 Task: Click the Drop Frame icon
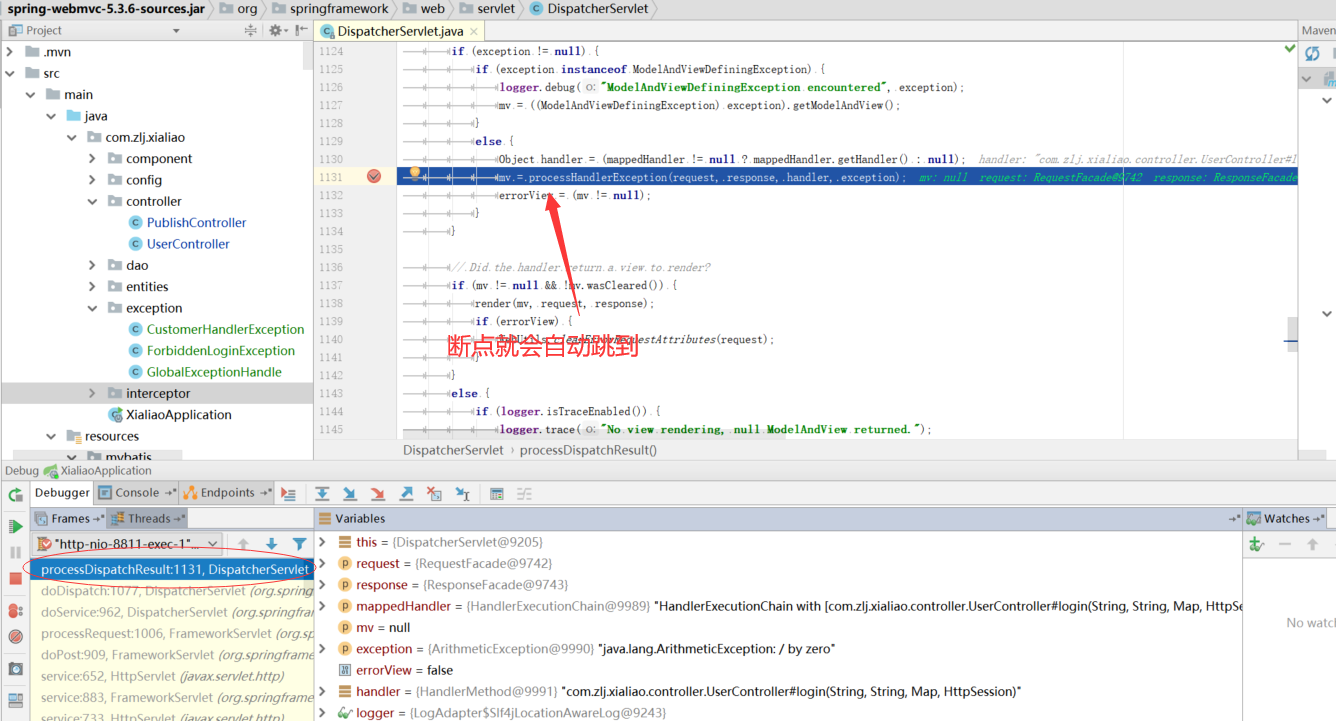tap(434, 493)
